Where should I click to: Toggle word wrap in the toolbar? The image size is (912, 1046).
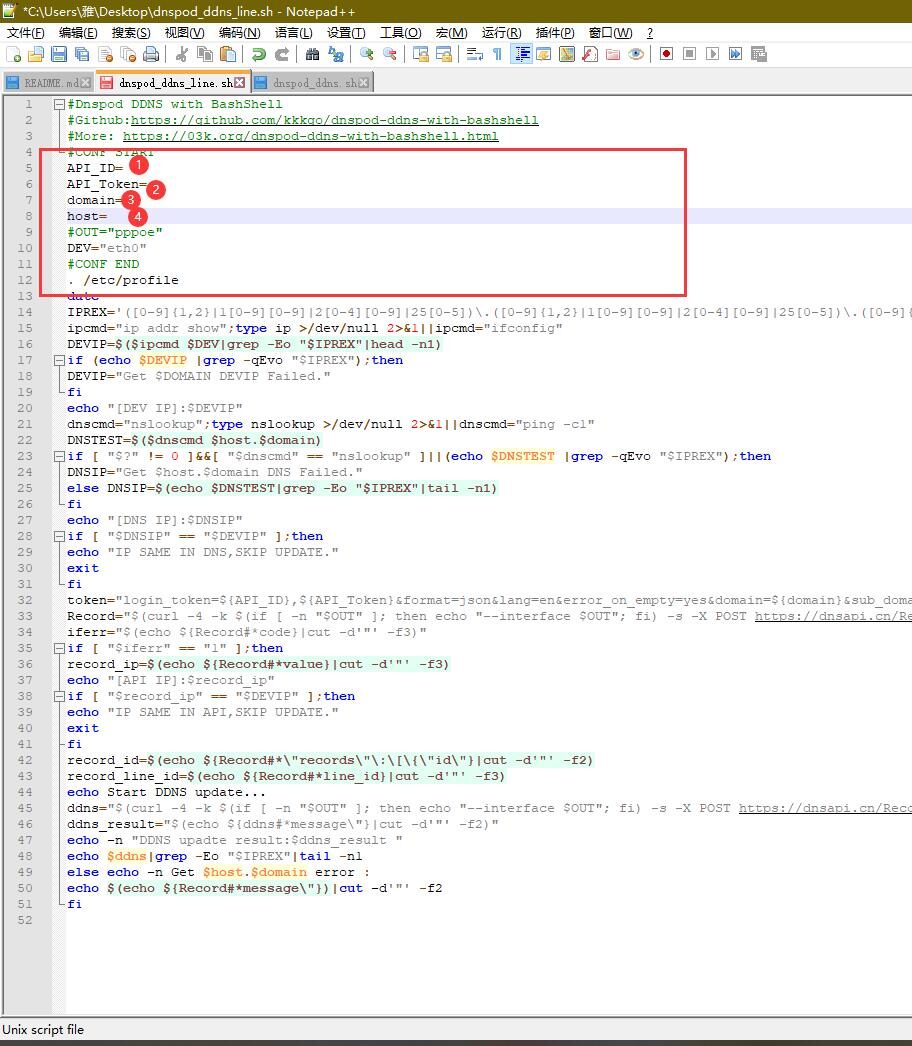point(475,54)
